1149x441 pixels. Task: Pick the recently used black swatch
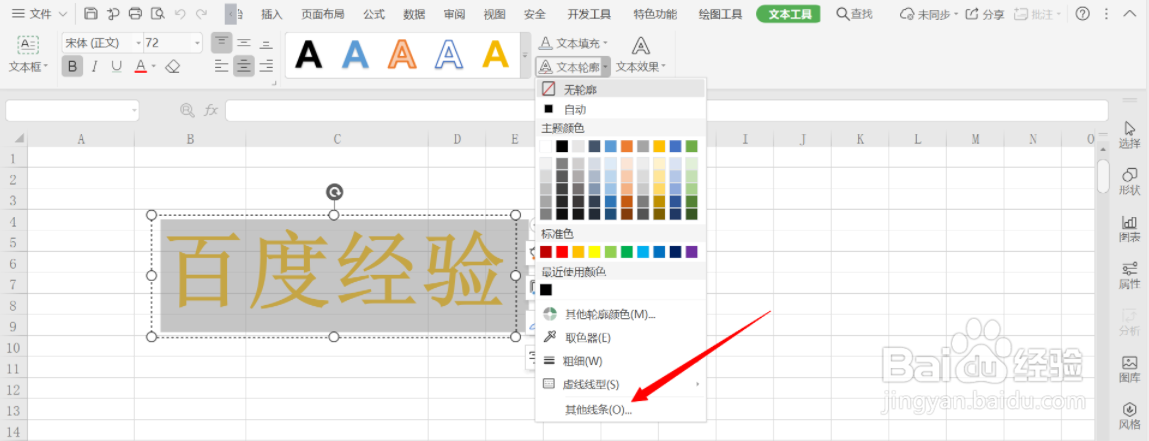[546, 289]
